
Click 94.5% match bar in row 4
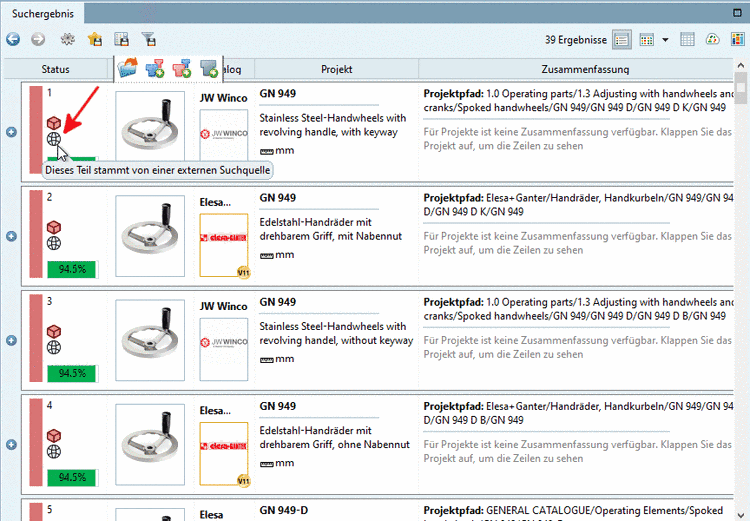72,478
